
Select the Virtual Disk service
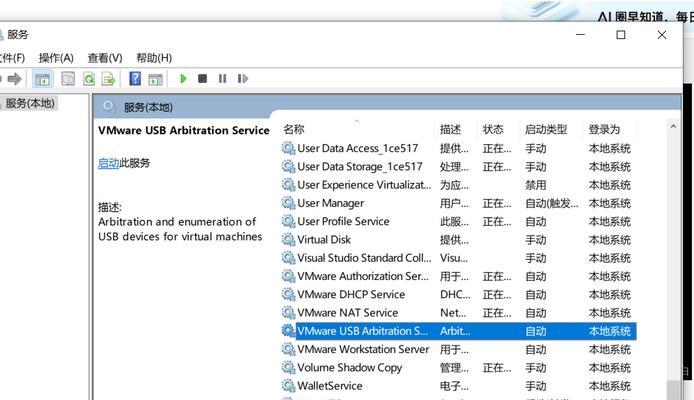tap(459, 240)
